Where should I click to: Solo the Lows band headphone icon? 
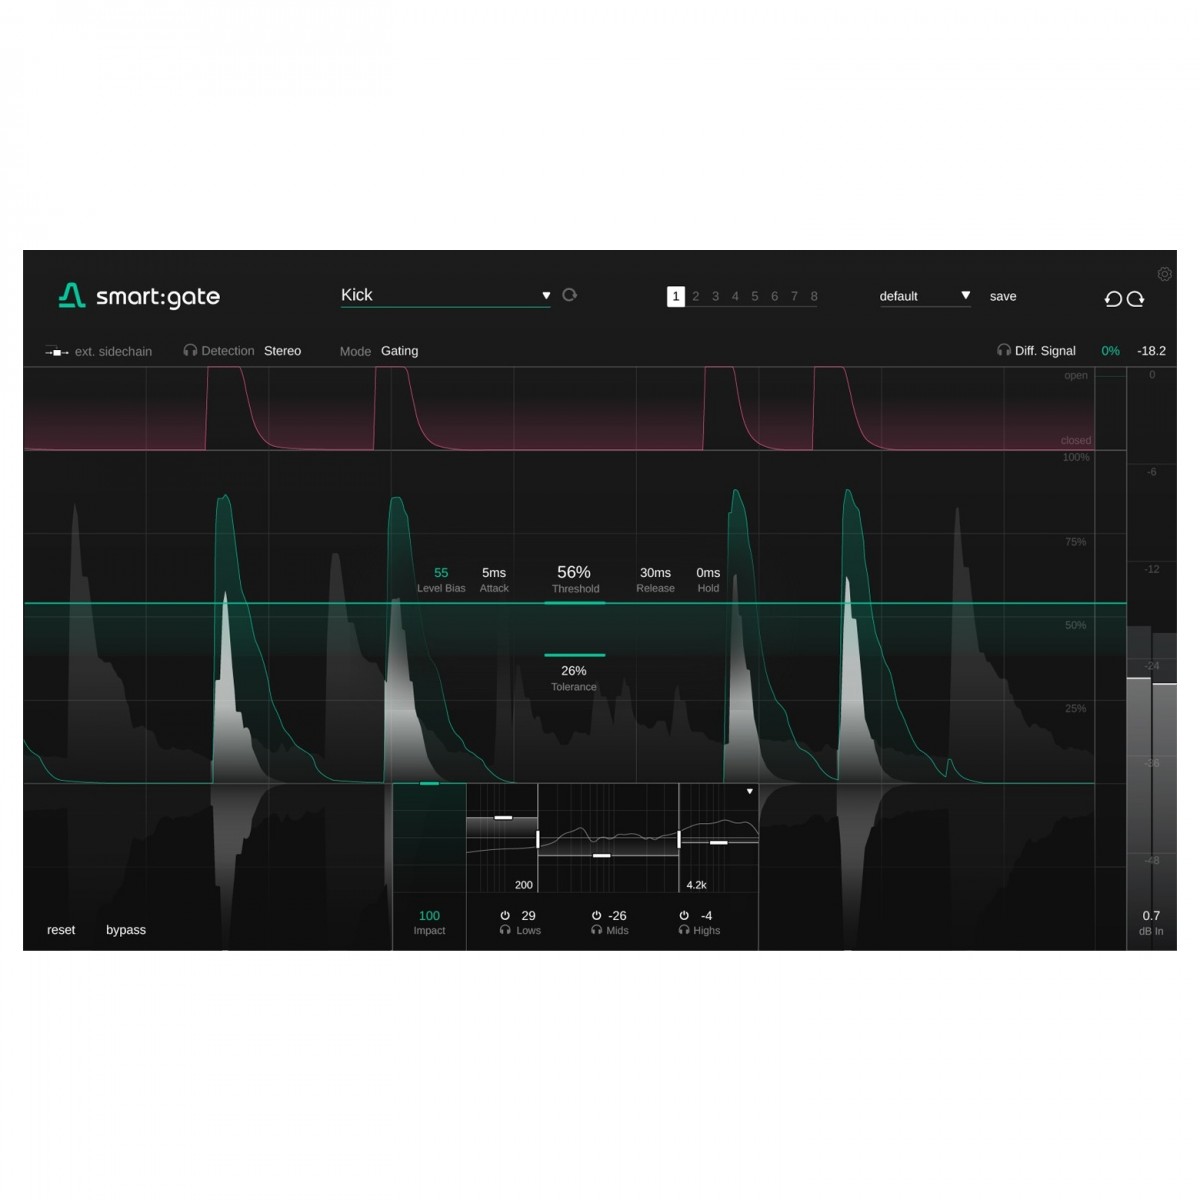coord(505,930)
